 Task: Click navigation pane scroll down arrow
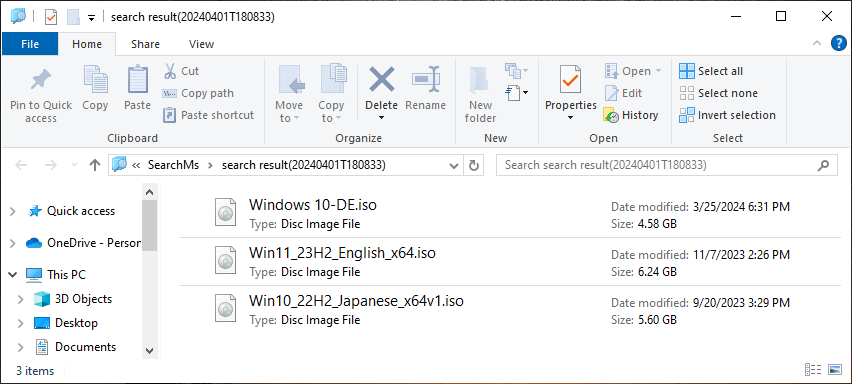tap(150, 351)
